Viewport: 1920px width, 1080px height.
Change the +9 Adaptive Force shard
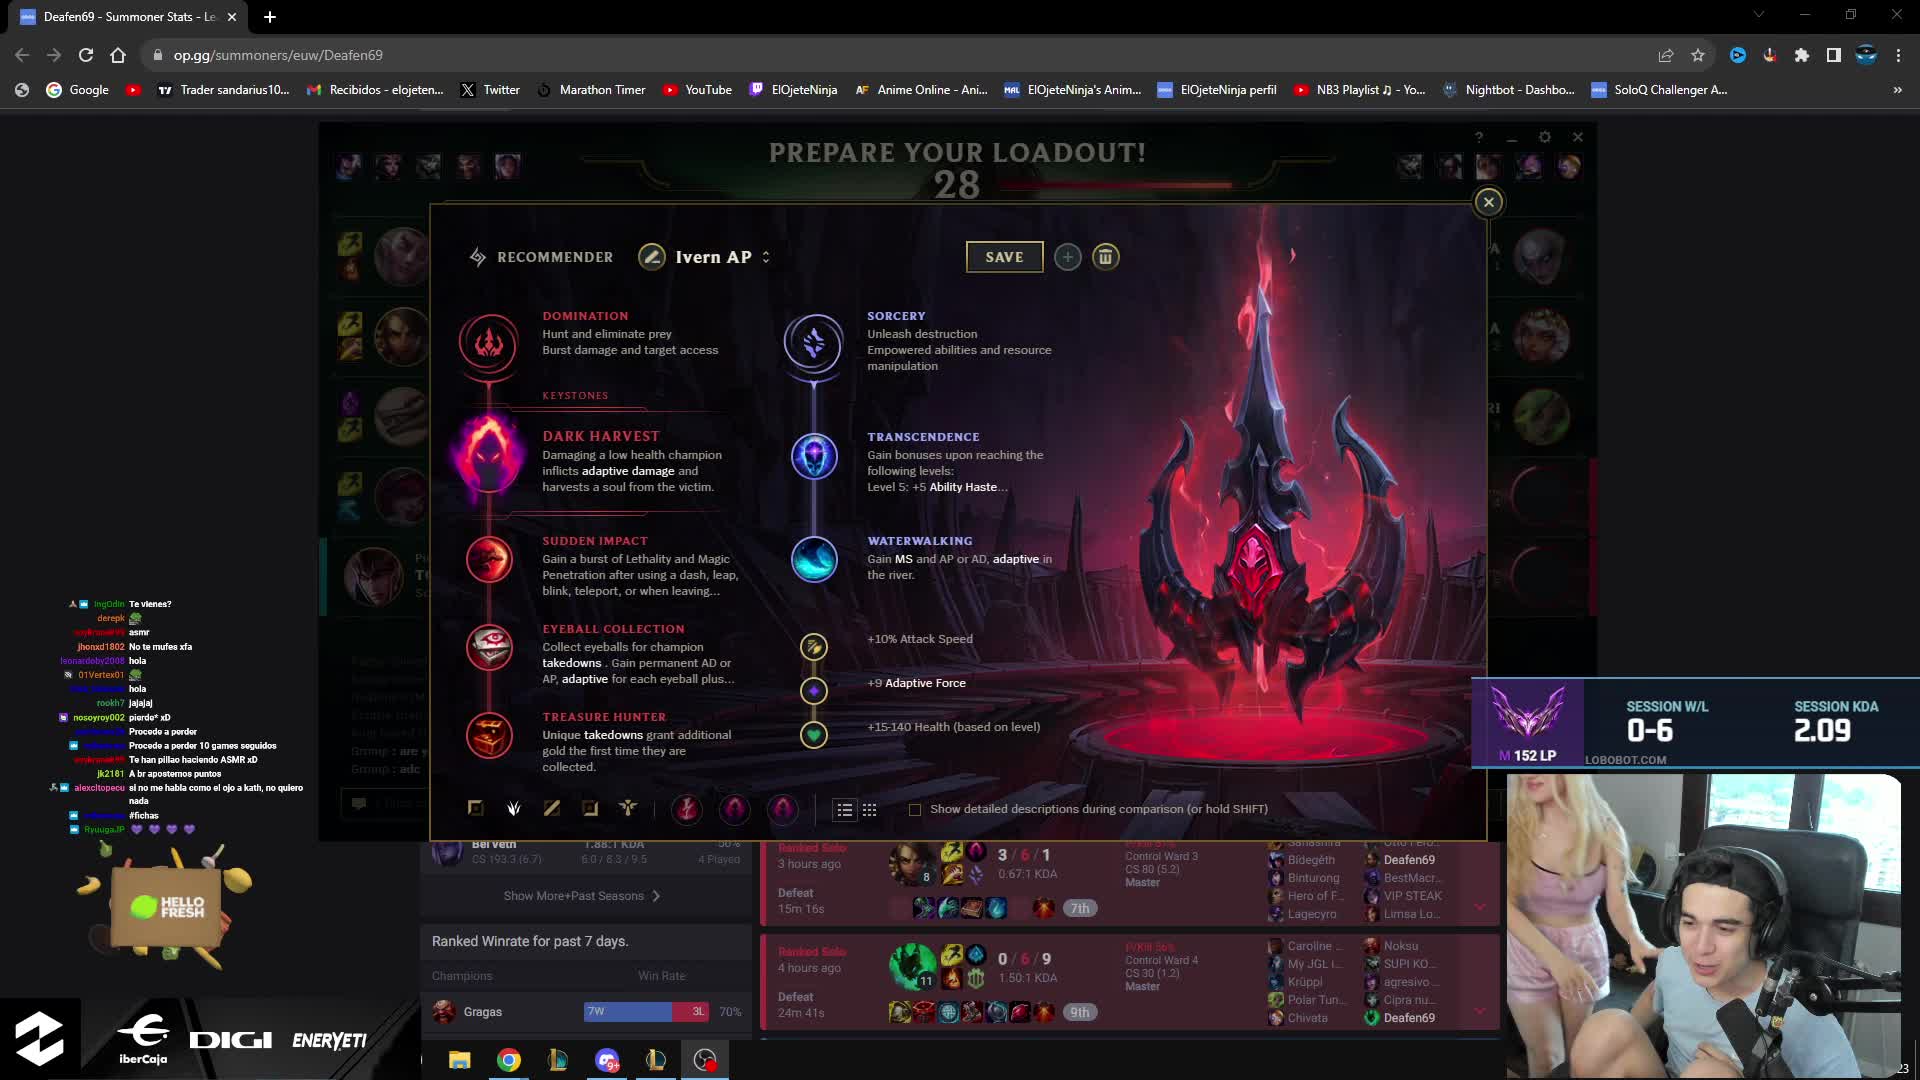click(814, 690)
